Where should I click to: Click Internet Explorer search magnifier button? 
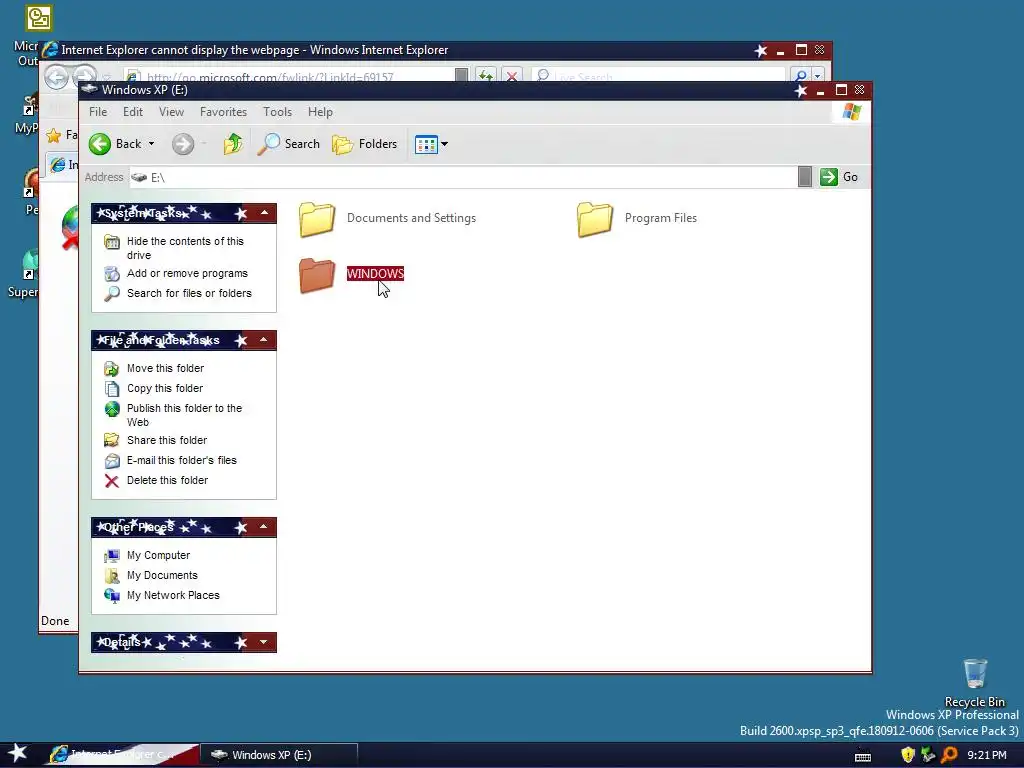point(800,76)
